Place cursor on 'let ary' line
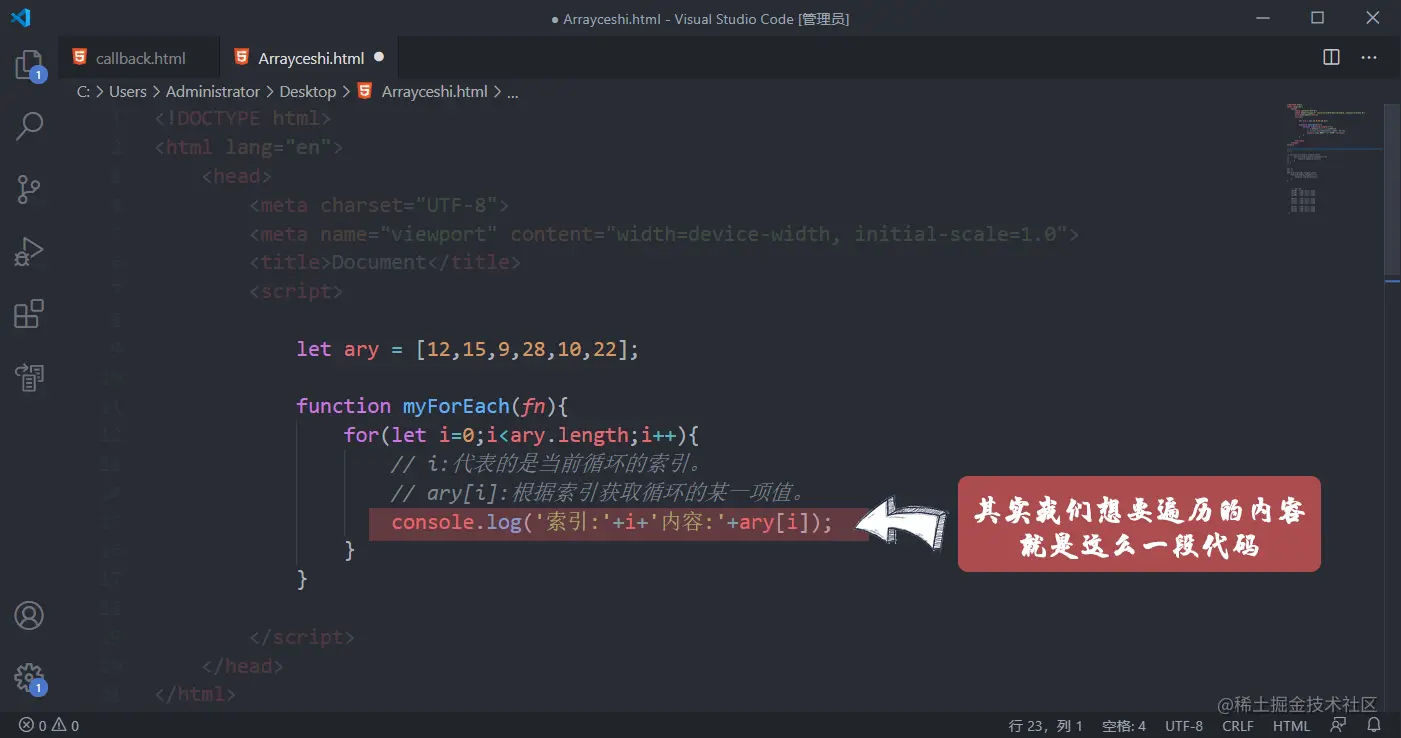The image size is (1401, 738). pyautogui.click(x=467, y=349)
